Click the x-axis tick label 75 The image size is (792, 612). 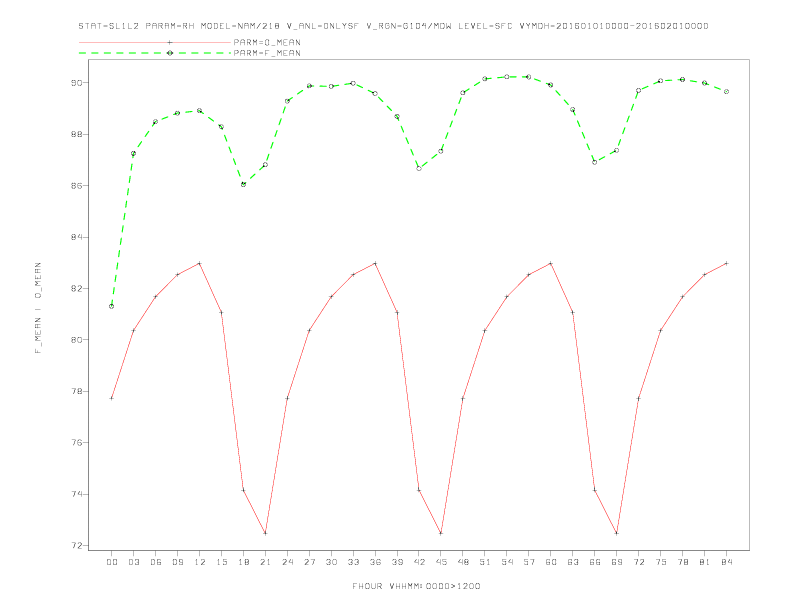(x=661, y=562)
